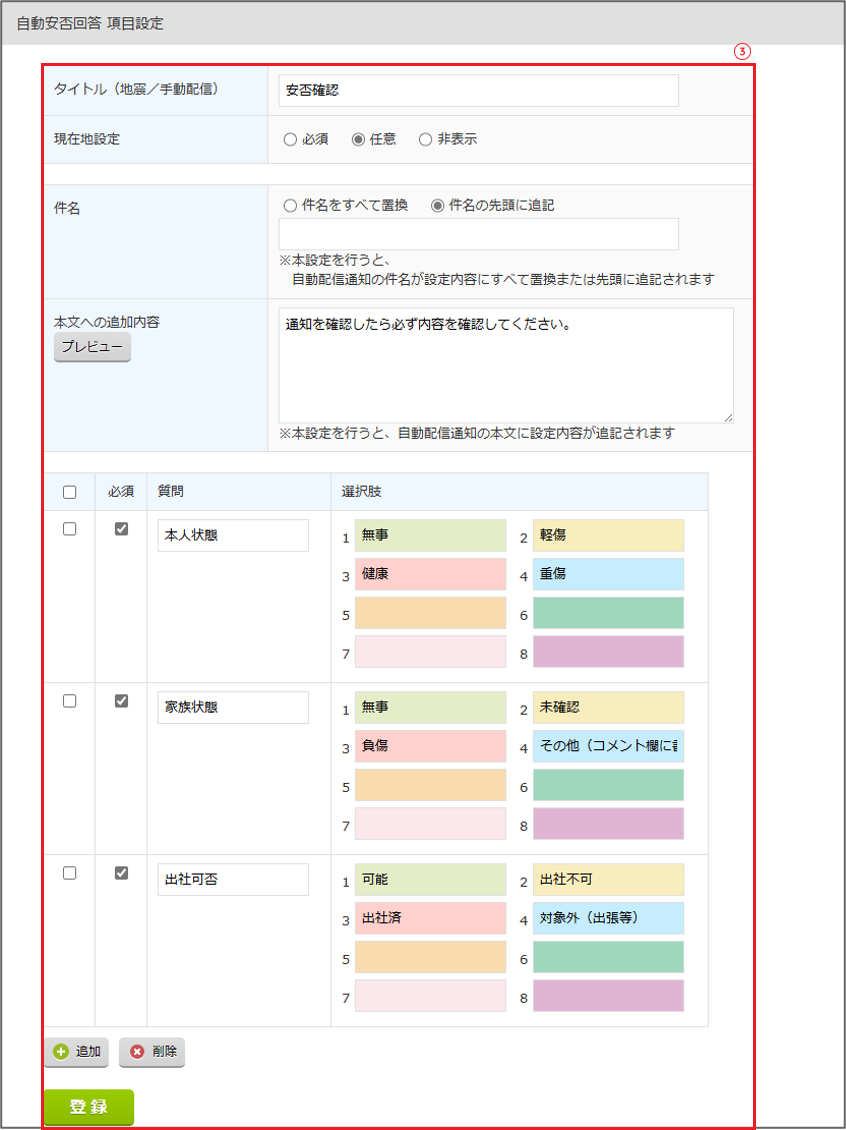
Task: Click 出社可否 option 3 field 出社済
Action: coord(431,919)
